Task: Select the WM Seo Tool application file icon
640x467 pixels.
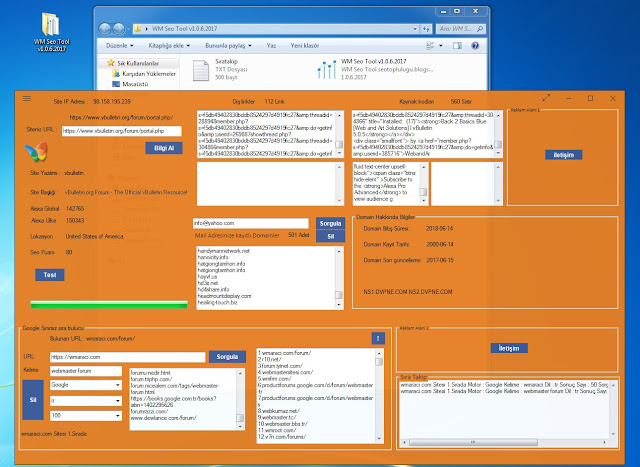Action: coord(327,70)
